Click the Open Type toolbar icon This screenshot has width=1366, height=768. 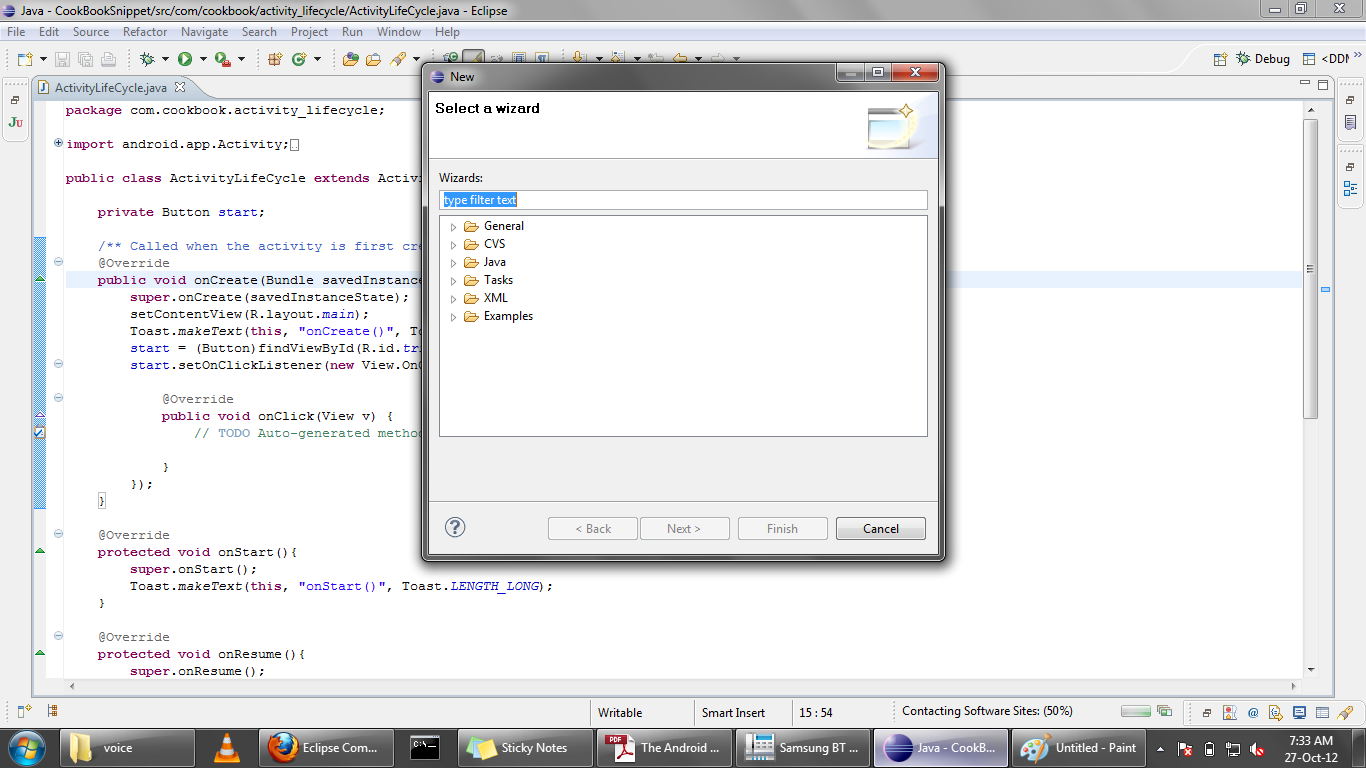click(351, 59)
